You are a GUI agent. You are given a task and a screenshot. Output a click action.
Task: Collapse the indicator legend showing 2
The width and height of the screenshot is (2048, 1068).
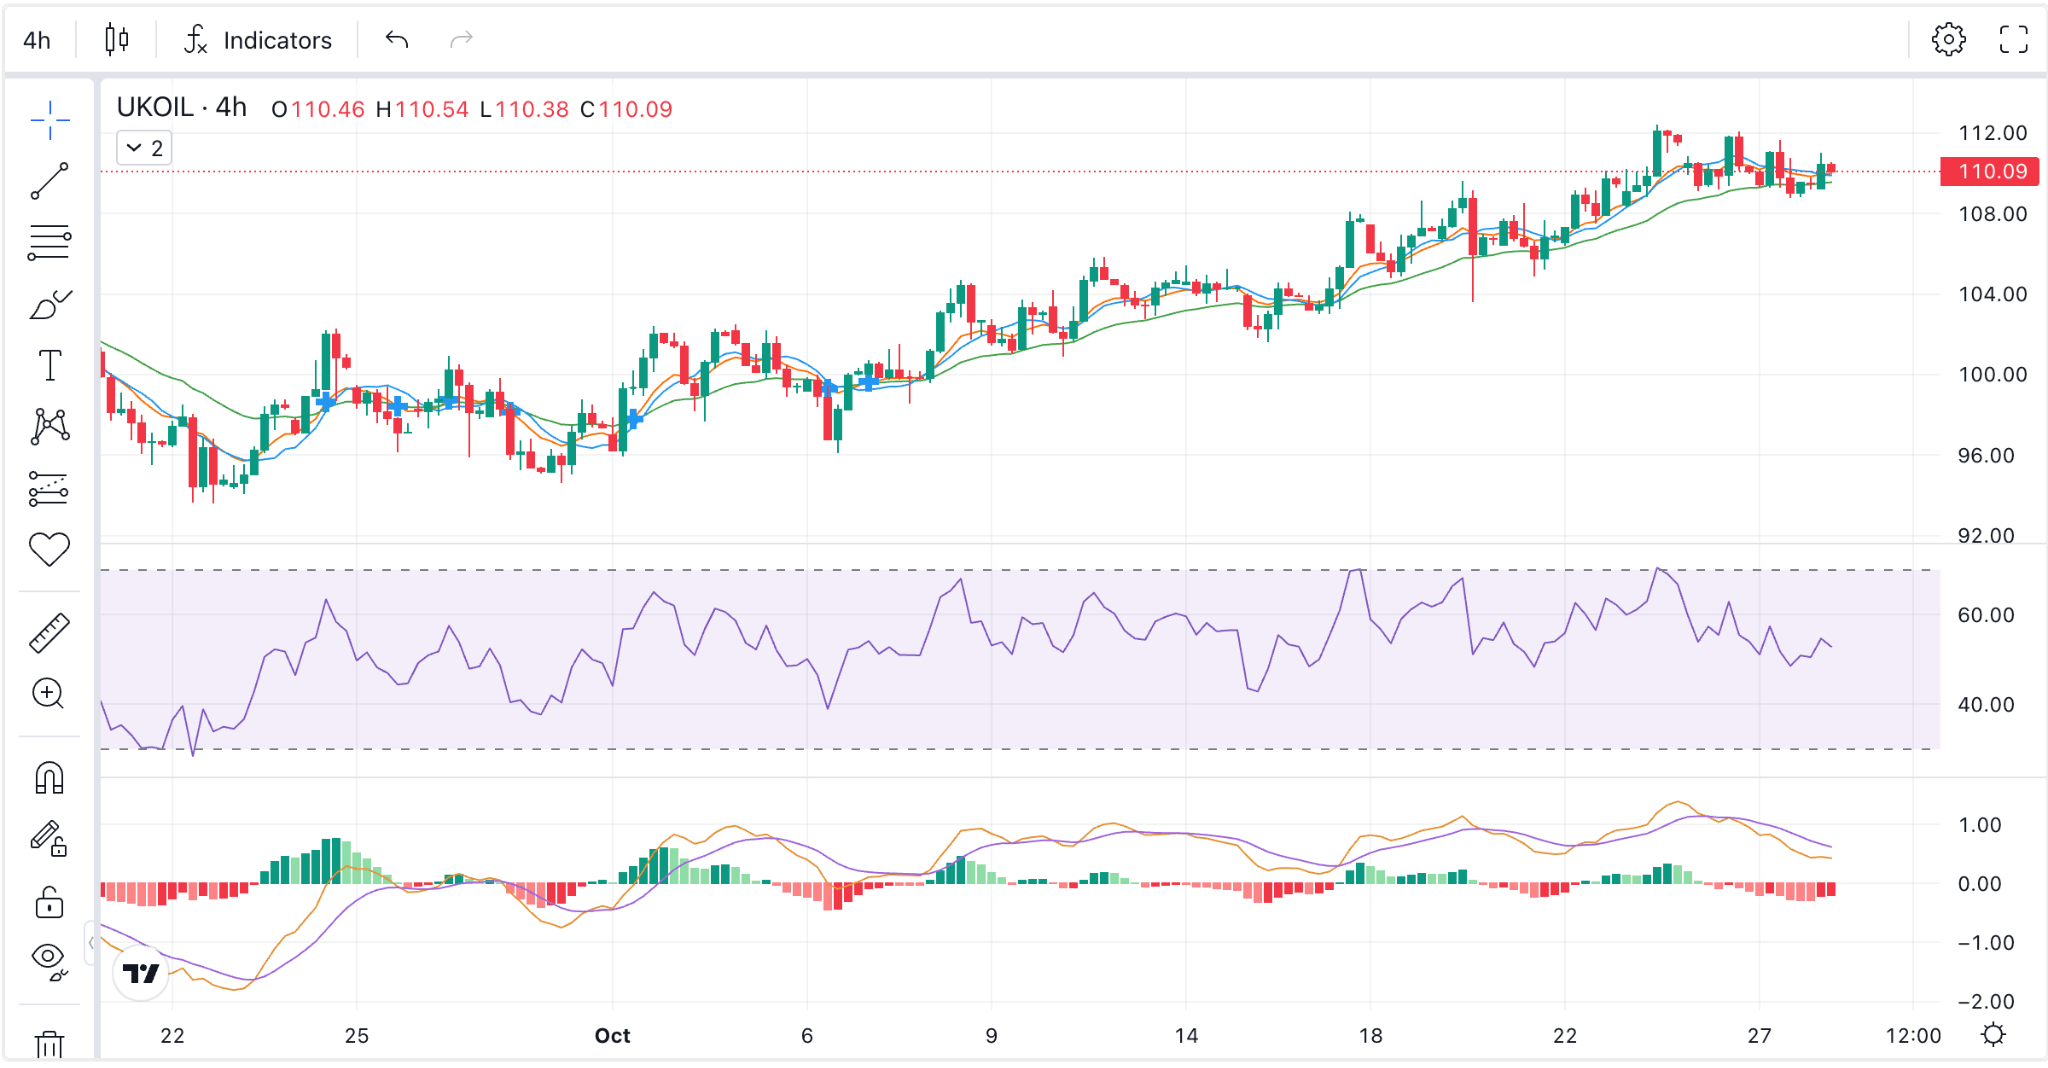[144, 148]
